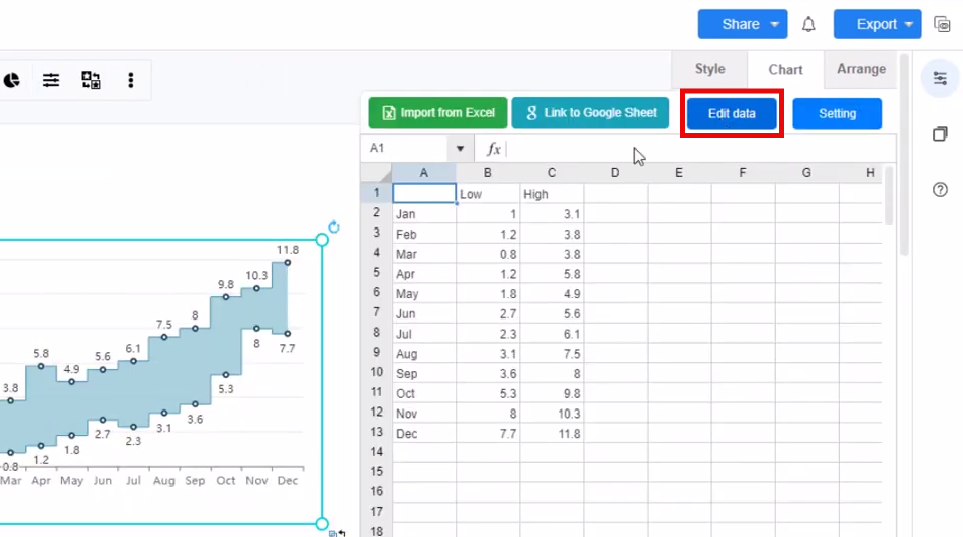Click the chart rotate handle
This screenshot has height=537, width=963.
click(334, 227)
